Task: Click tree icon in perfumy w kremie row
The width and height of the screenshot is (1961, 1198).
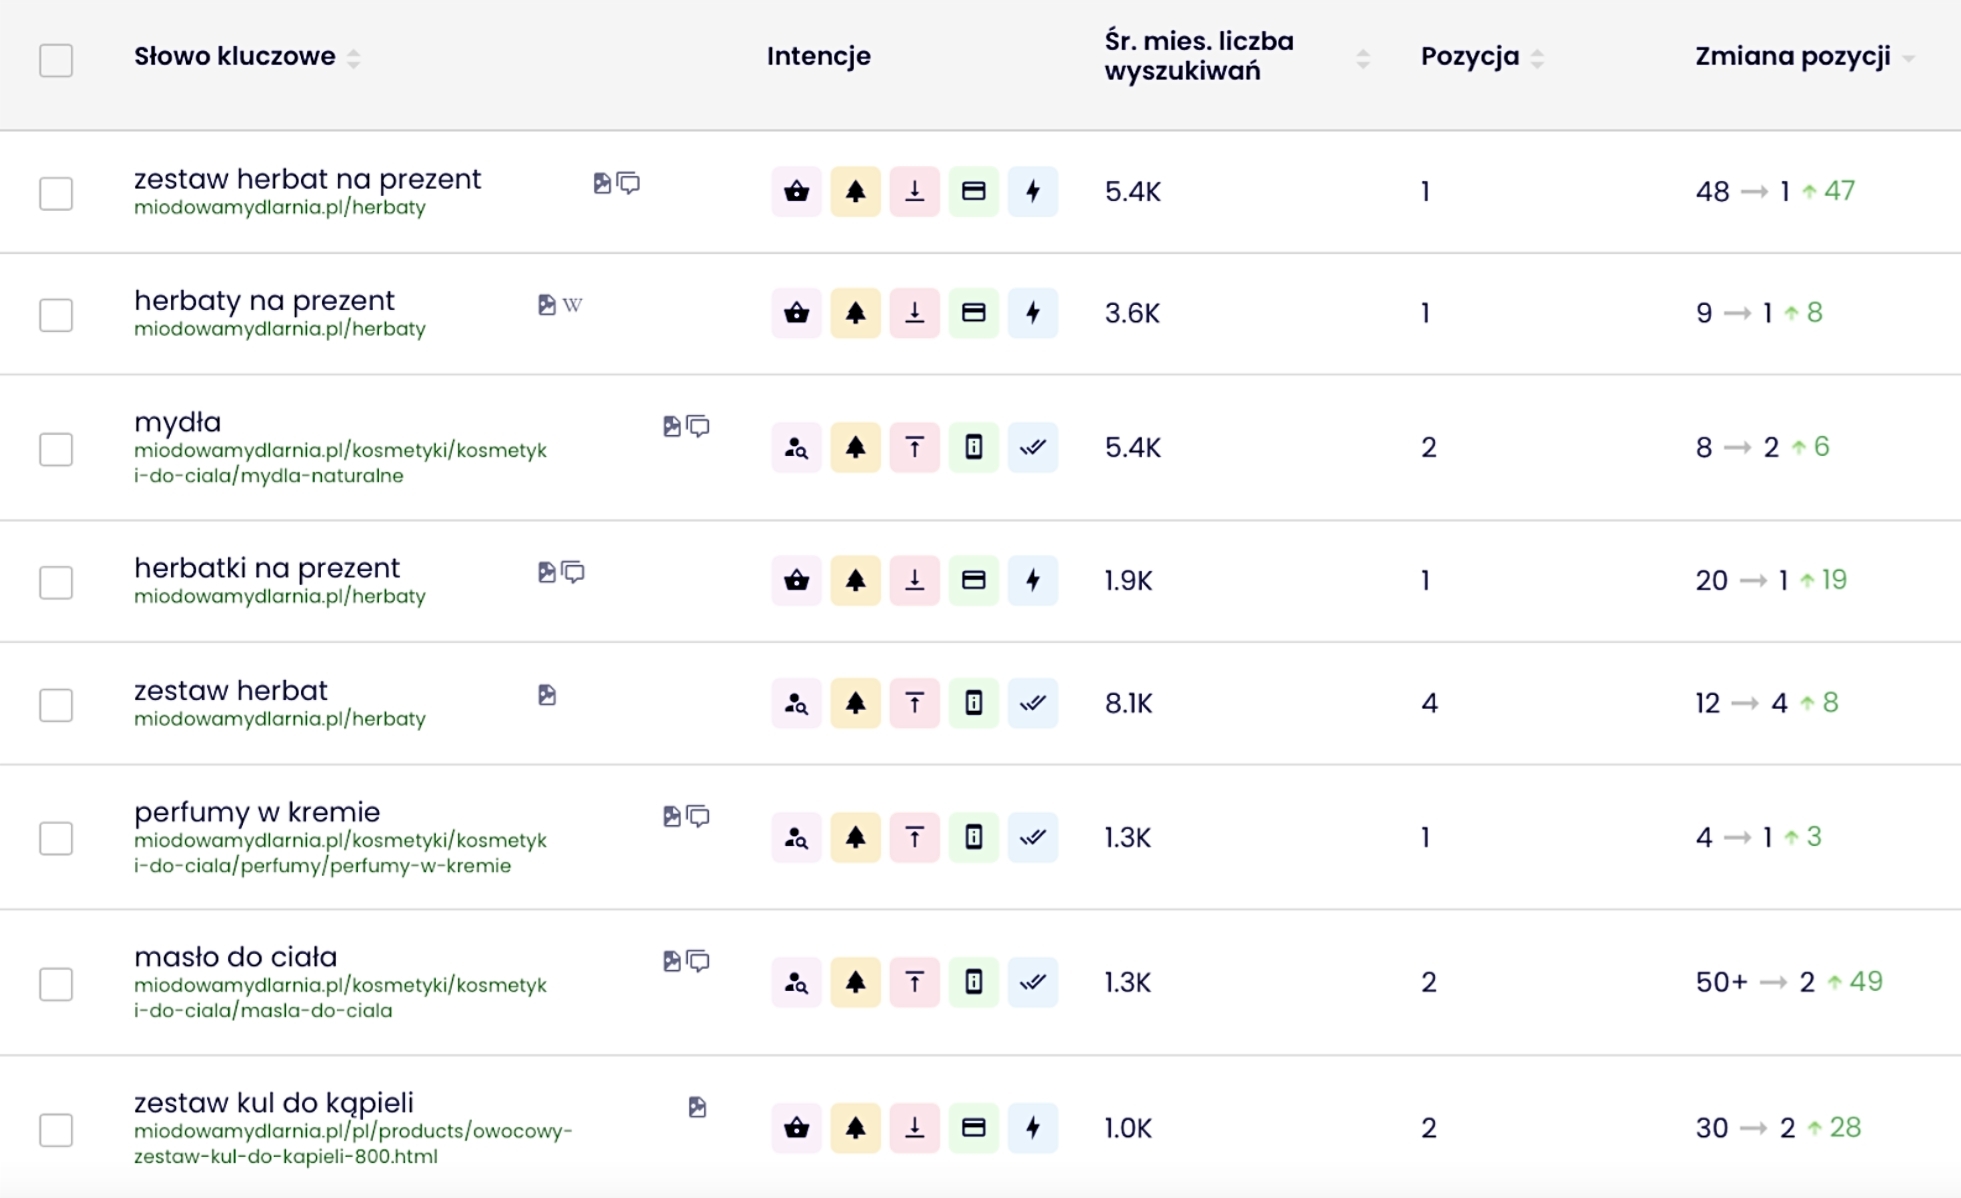Action: point(855,837)
